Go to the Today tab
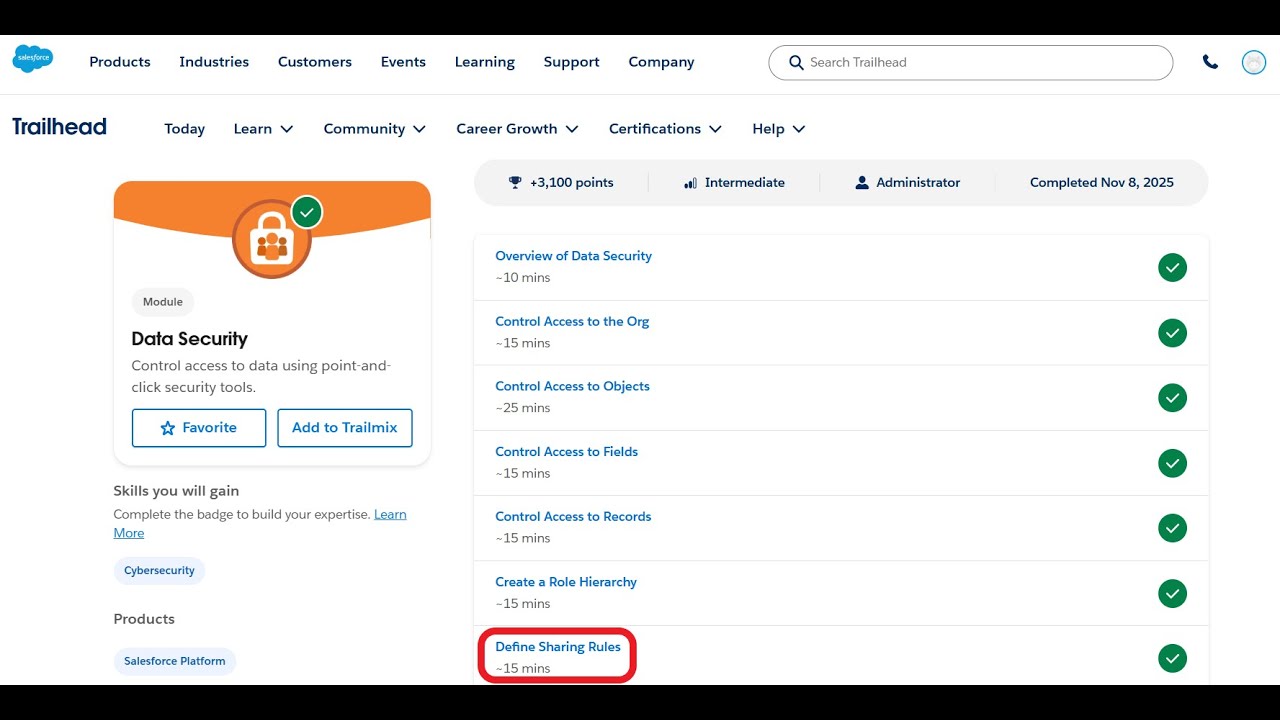This screenshot has width=1280, height=720. pyautogui.click(x=185, y=129)
